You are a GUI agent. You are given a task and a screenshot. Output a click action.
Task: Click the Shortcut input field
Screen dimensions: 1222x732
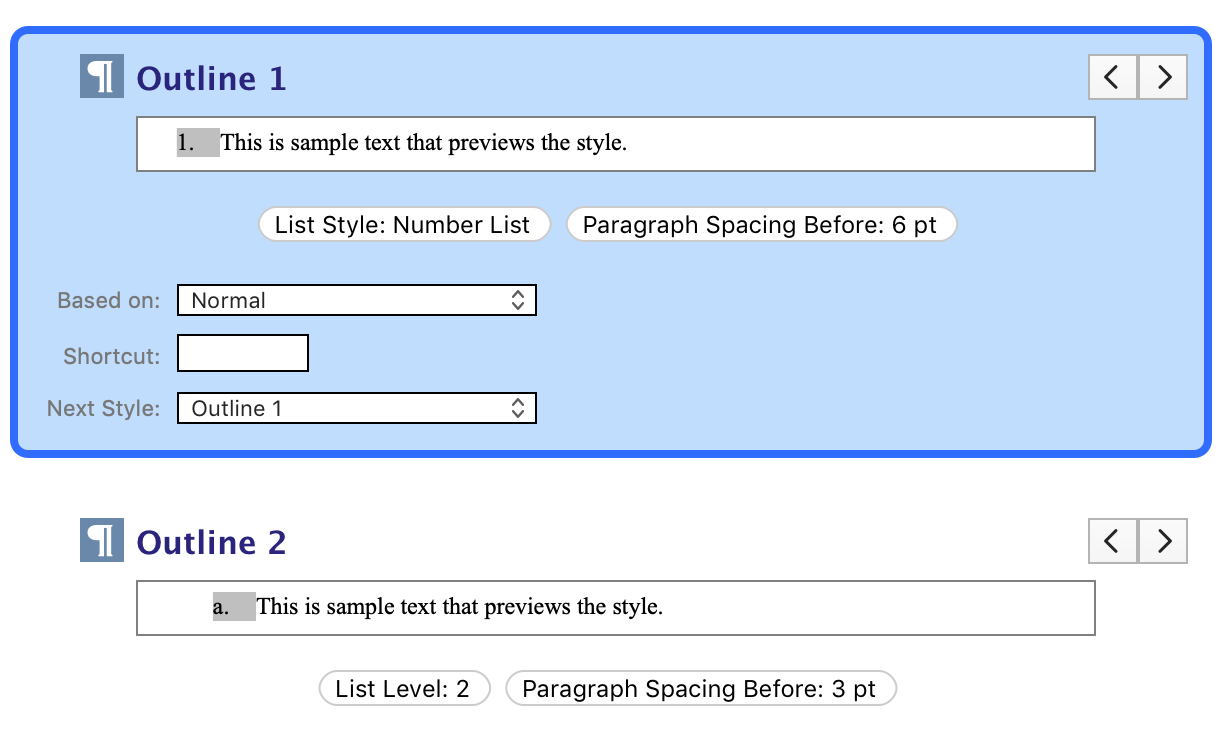243,353
